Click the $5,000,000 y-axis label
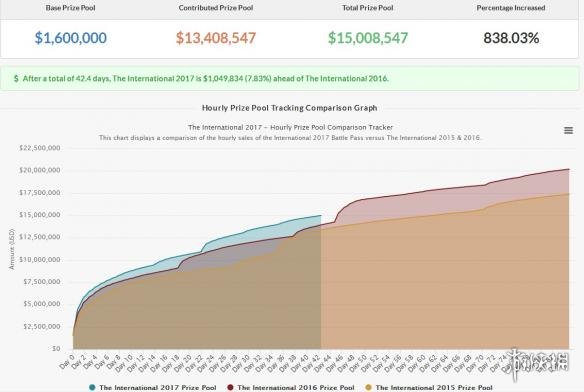The image size is (584, 392). click(x=42, y=304)
